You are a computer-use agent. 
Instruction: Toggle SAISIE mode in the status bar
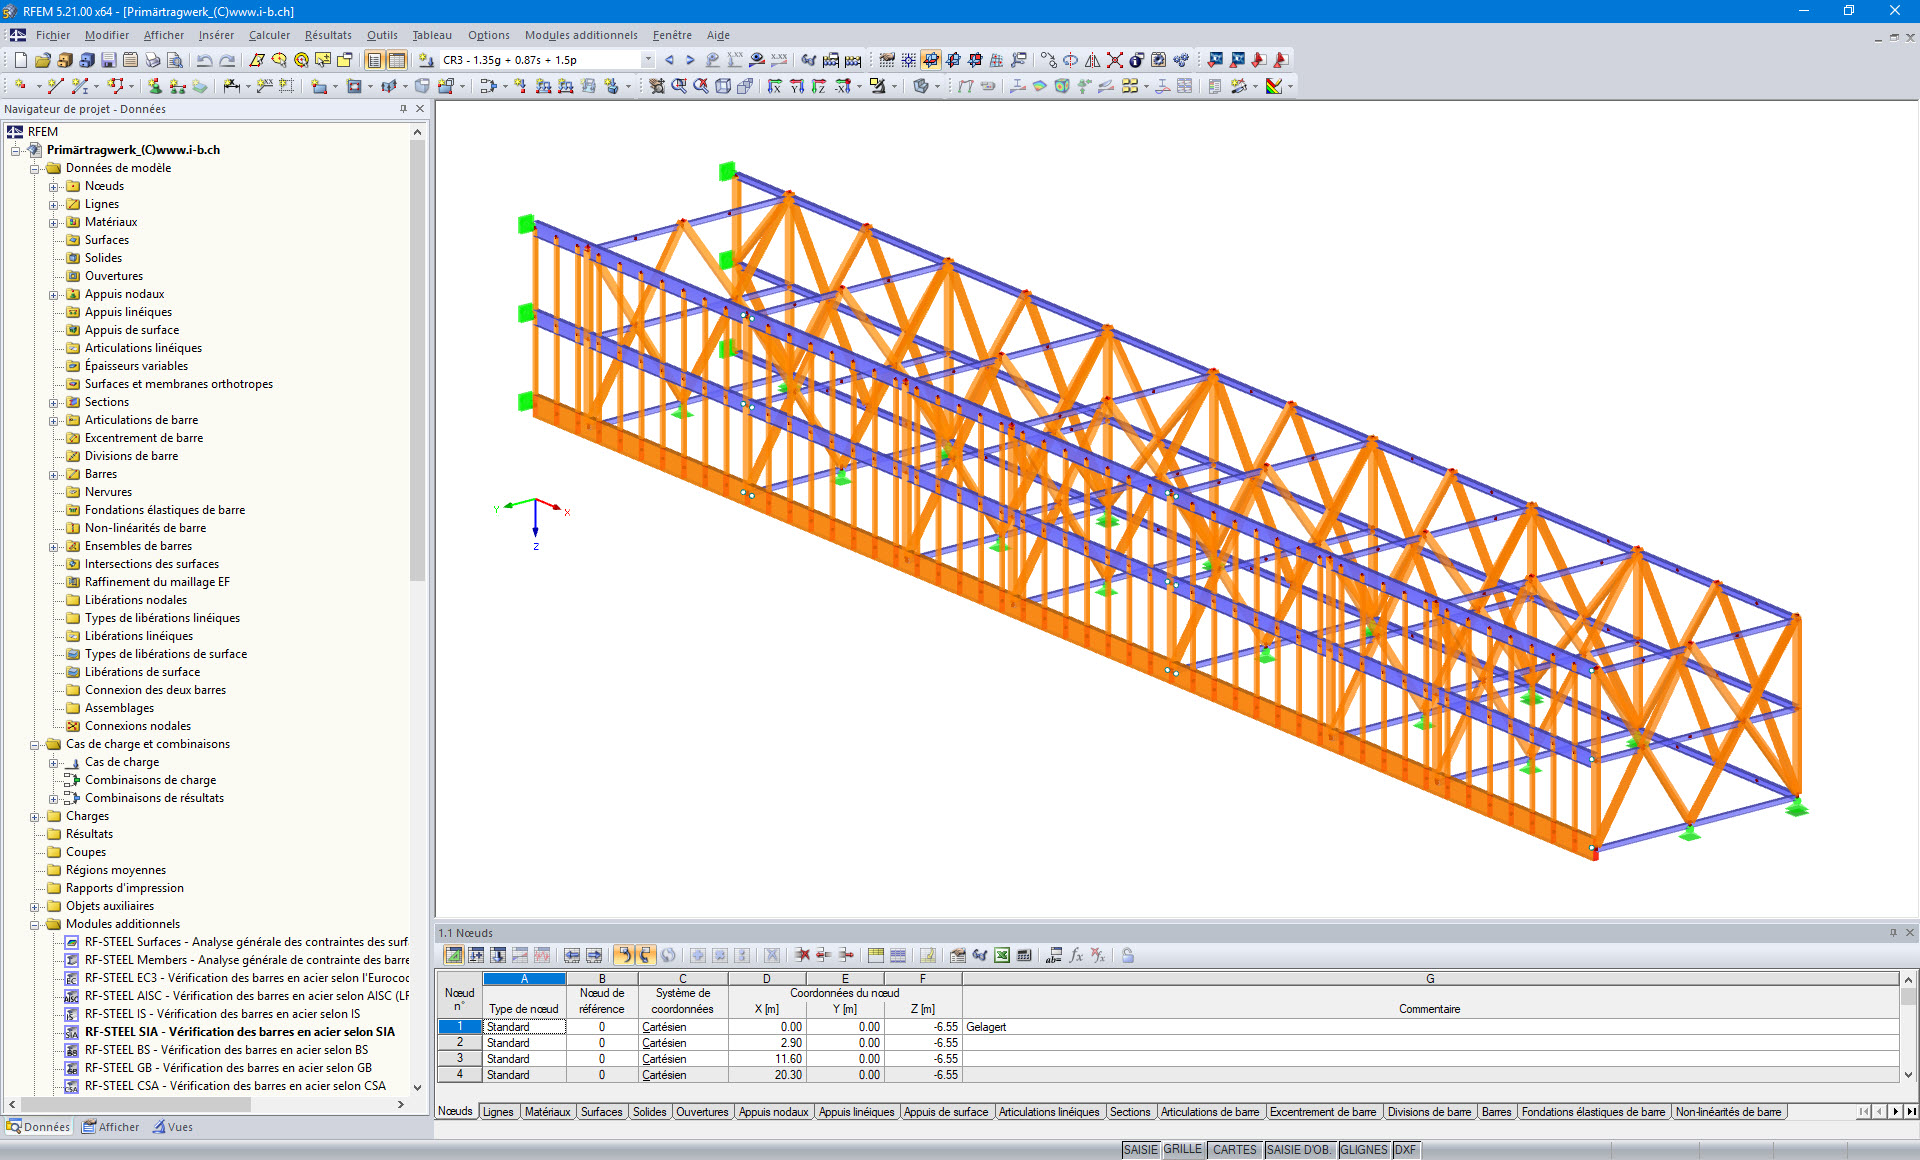pyautogui.click(x=1140, y=1149)
